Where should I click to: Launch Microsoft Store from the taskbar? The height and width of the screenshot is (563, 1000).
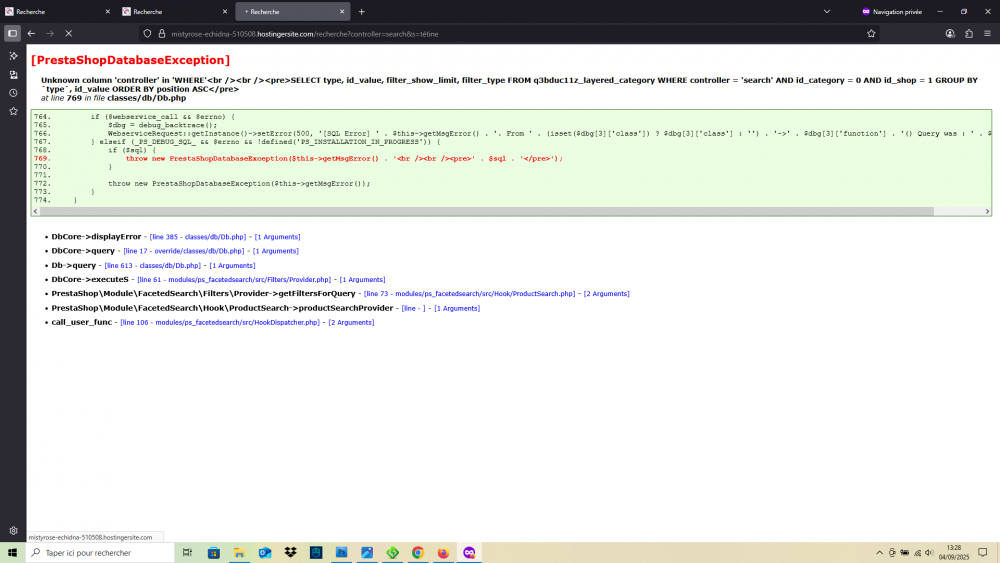point(214,553)
